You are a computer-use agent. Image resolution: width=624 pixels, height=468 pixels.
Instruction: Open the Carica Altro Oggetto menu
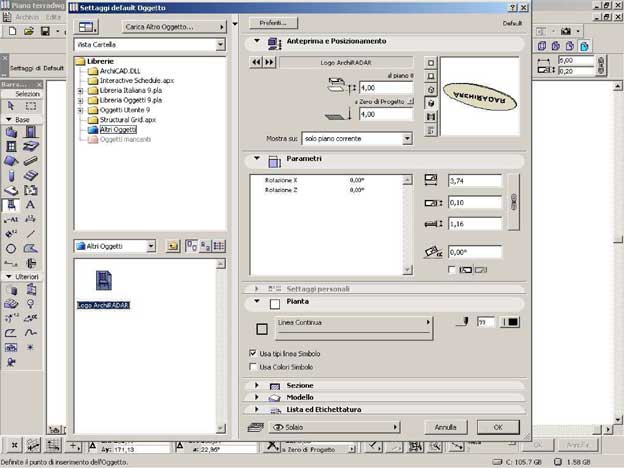point(171,26)
